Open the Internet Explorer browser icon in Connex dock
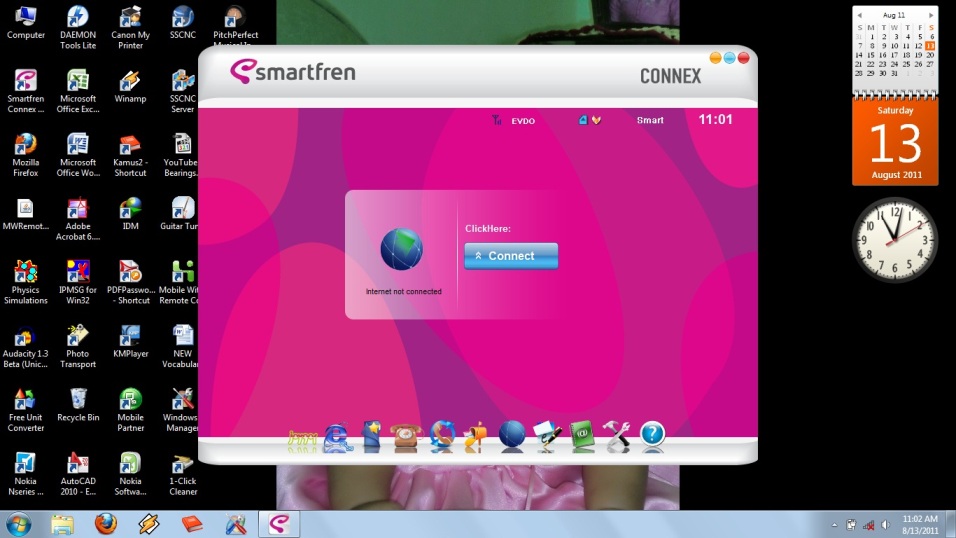The image size is (956, 538). coord(337,437)
